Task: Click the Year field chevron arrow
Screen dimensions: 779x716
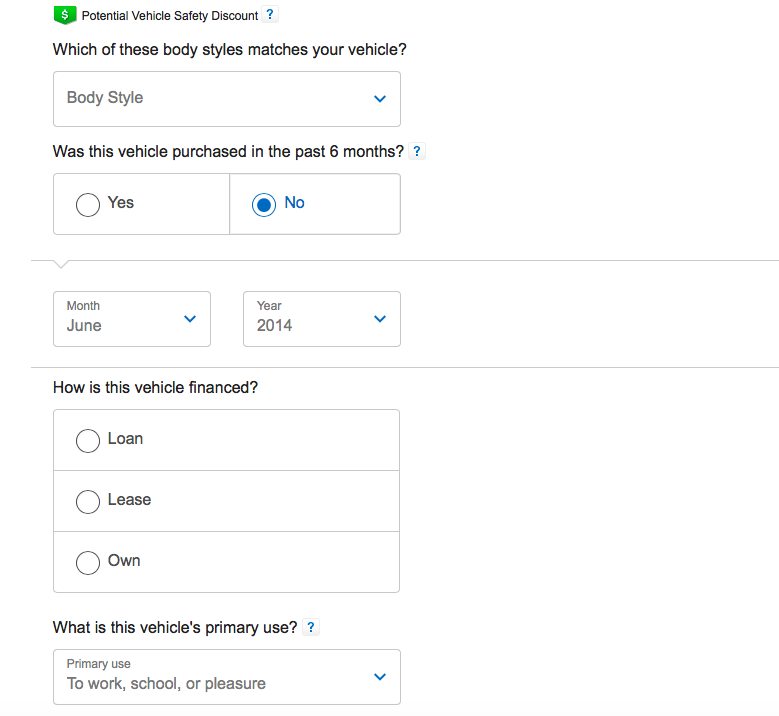Action: click(379, 319)
